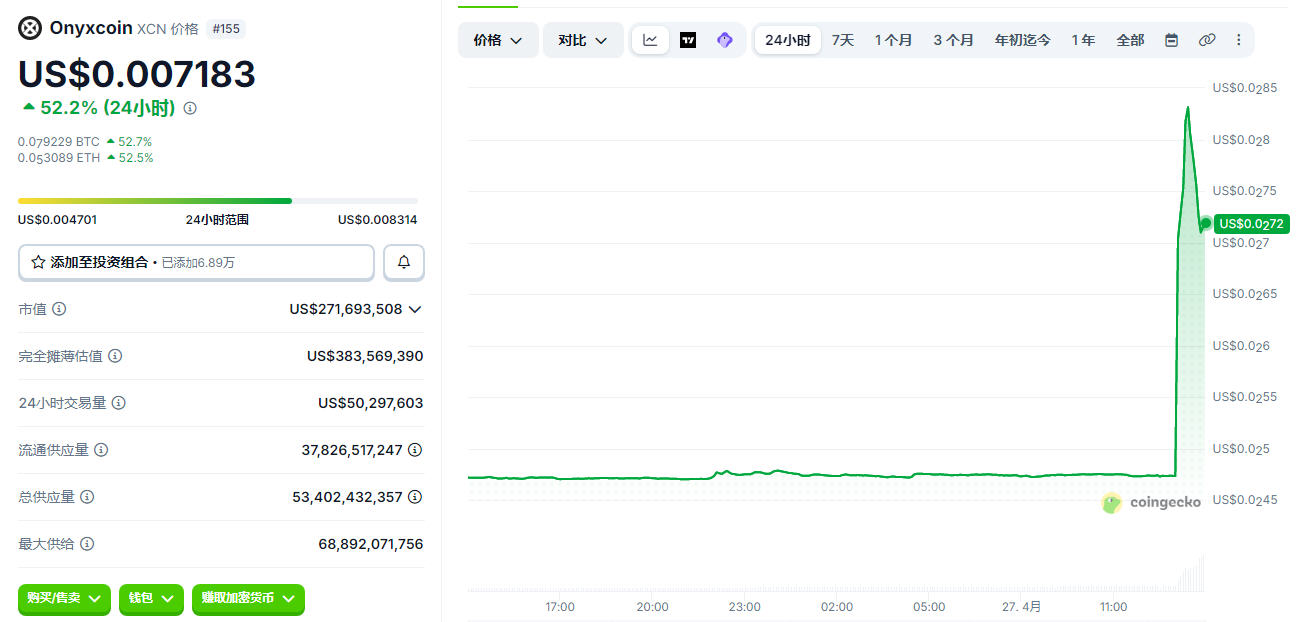Click info icon next to 24小时 percentage
Image resolution: width=1302 pixels, height=622 pixels.
click(190, 108)
